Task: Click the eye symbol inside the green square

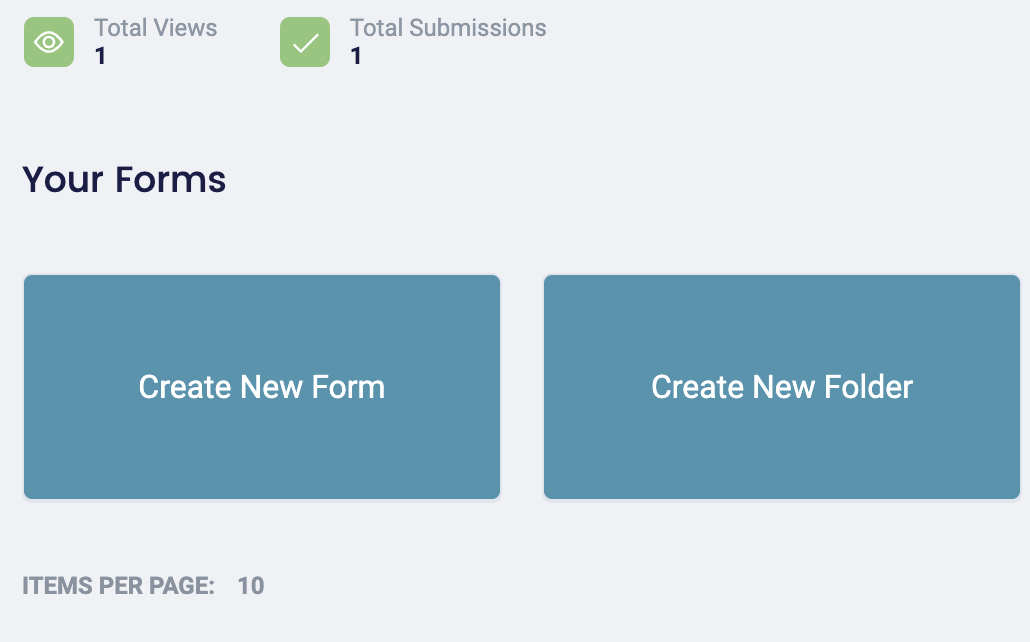Action: 48,41
